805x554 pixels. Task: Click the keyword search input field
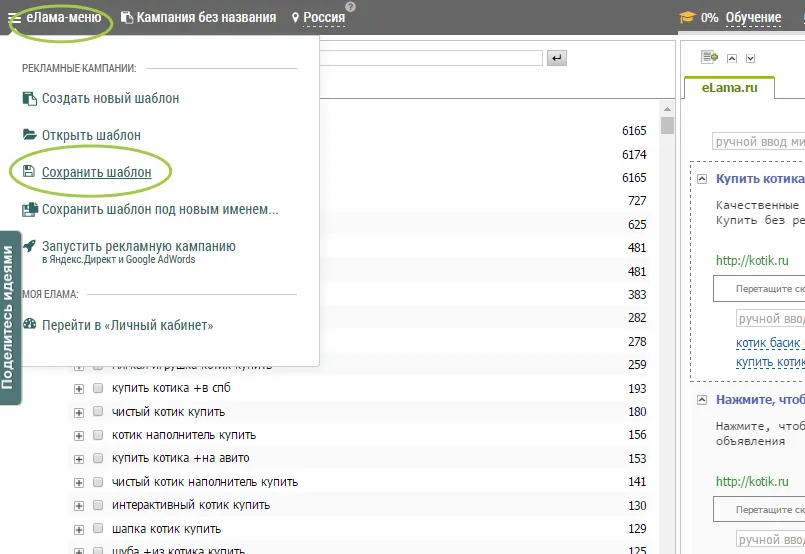click(x=430, y=58)
